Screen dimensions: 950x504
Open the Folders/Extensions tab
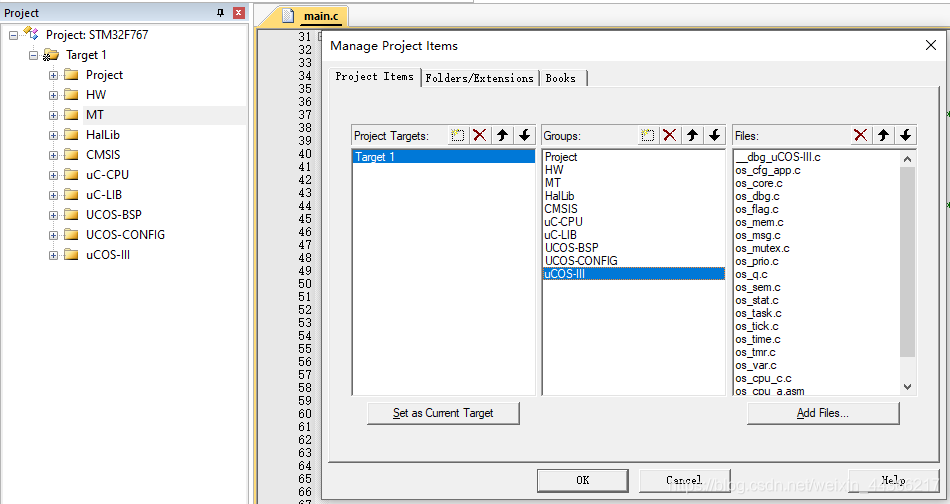(479, 78)
